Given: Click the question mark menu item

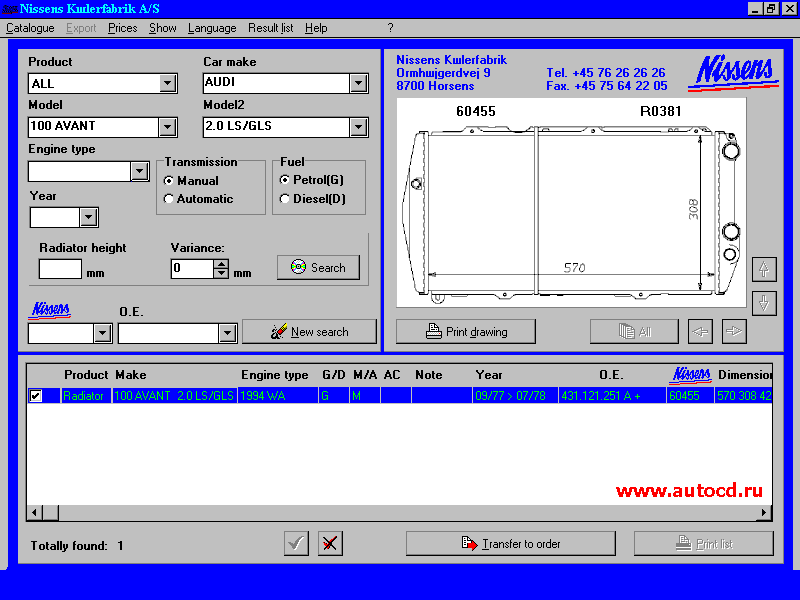Looking at the screenshot, I should pyautogui.click(x=390, y=28).
